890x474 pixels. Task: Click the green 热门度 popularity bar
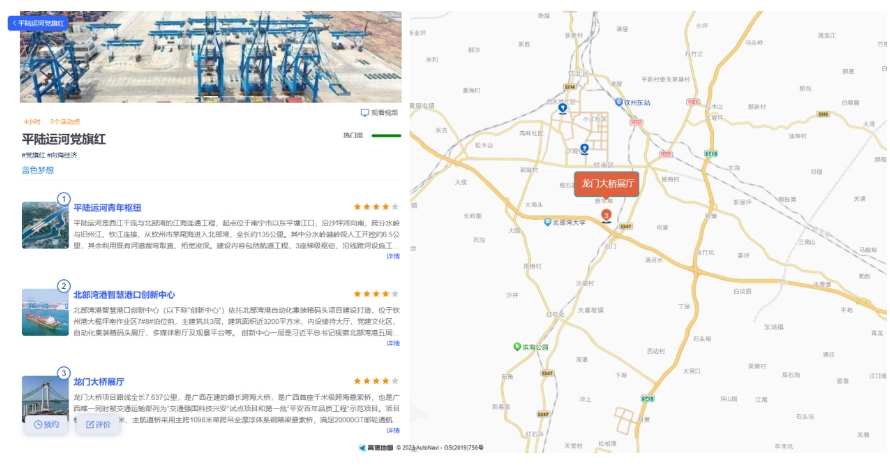pos(386,136)
